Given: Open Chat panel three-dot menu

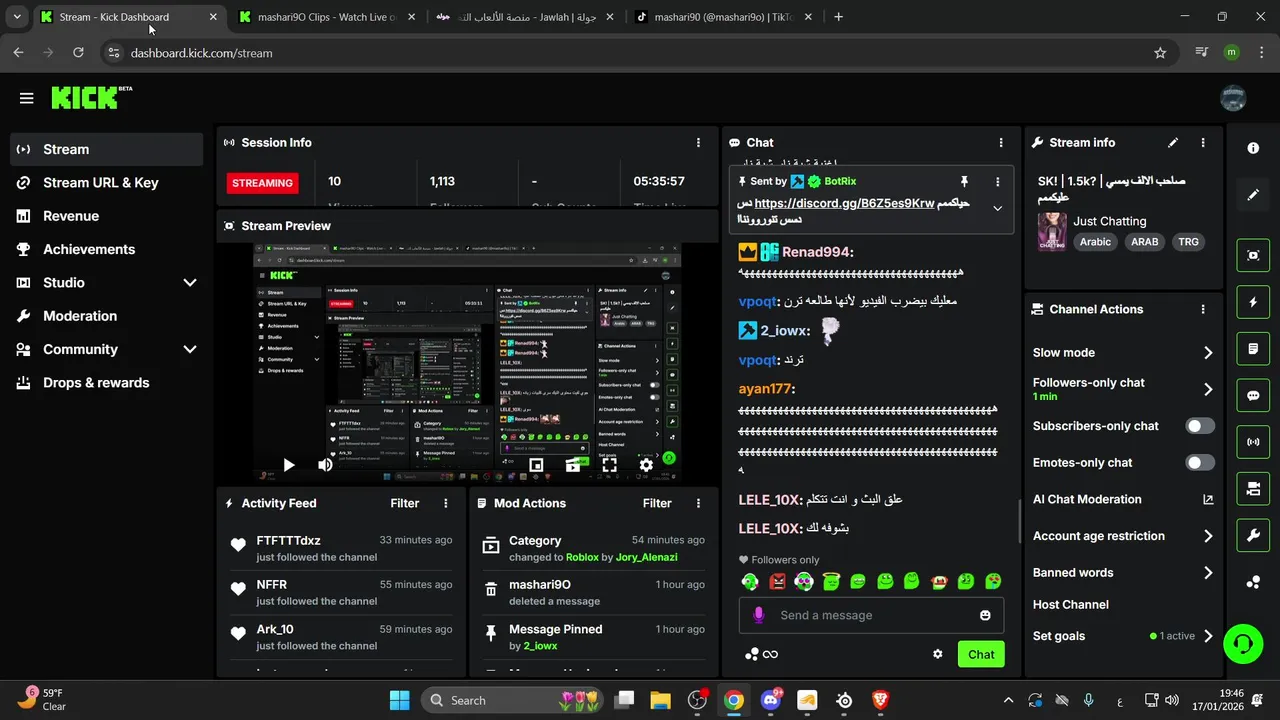Looking at the screenshot, I should (x=1001, y=143).
